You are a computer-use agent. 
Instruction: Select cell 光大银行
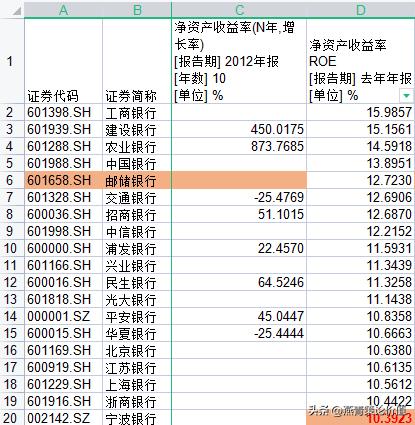point(137,299)
